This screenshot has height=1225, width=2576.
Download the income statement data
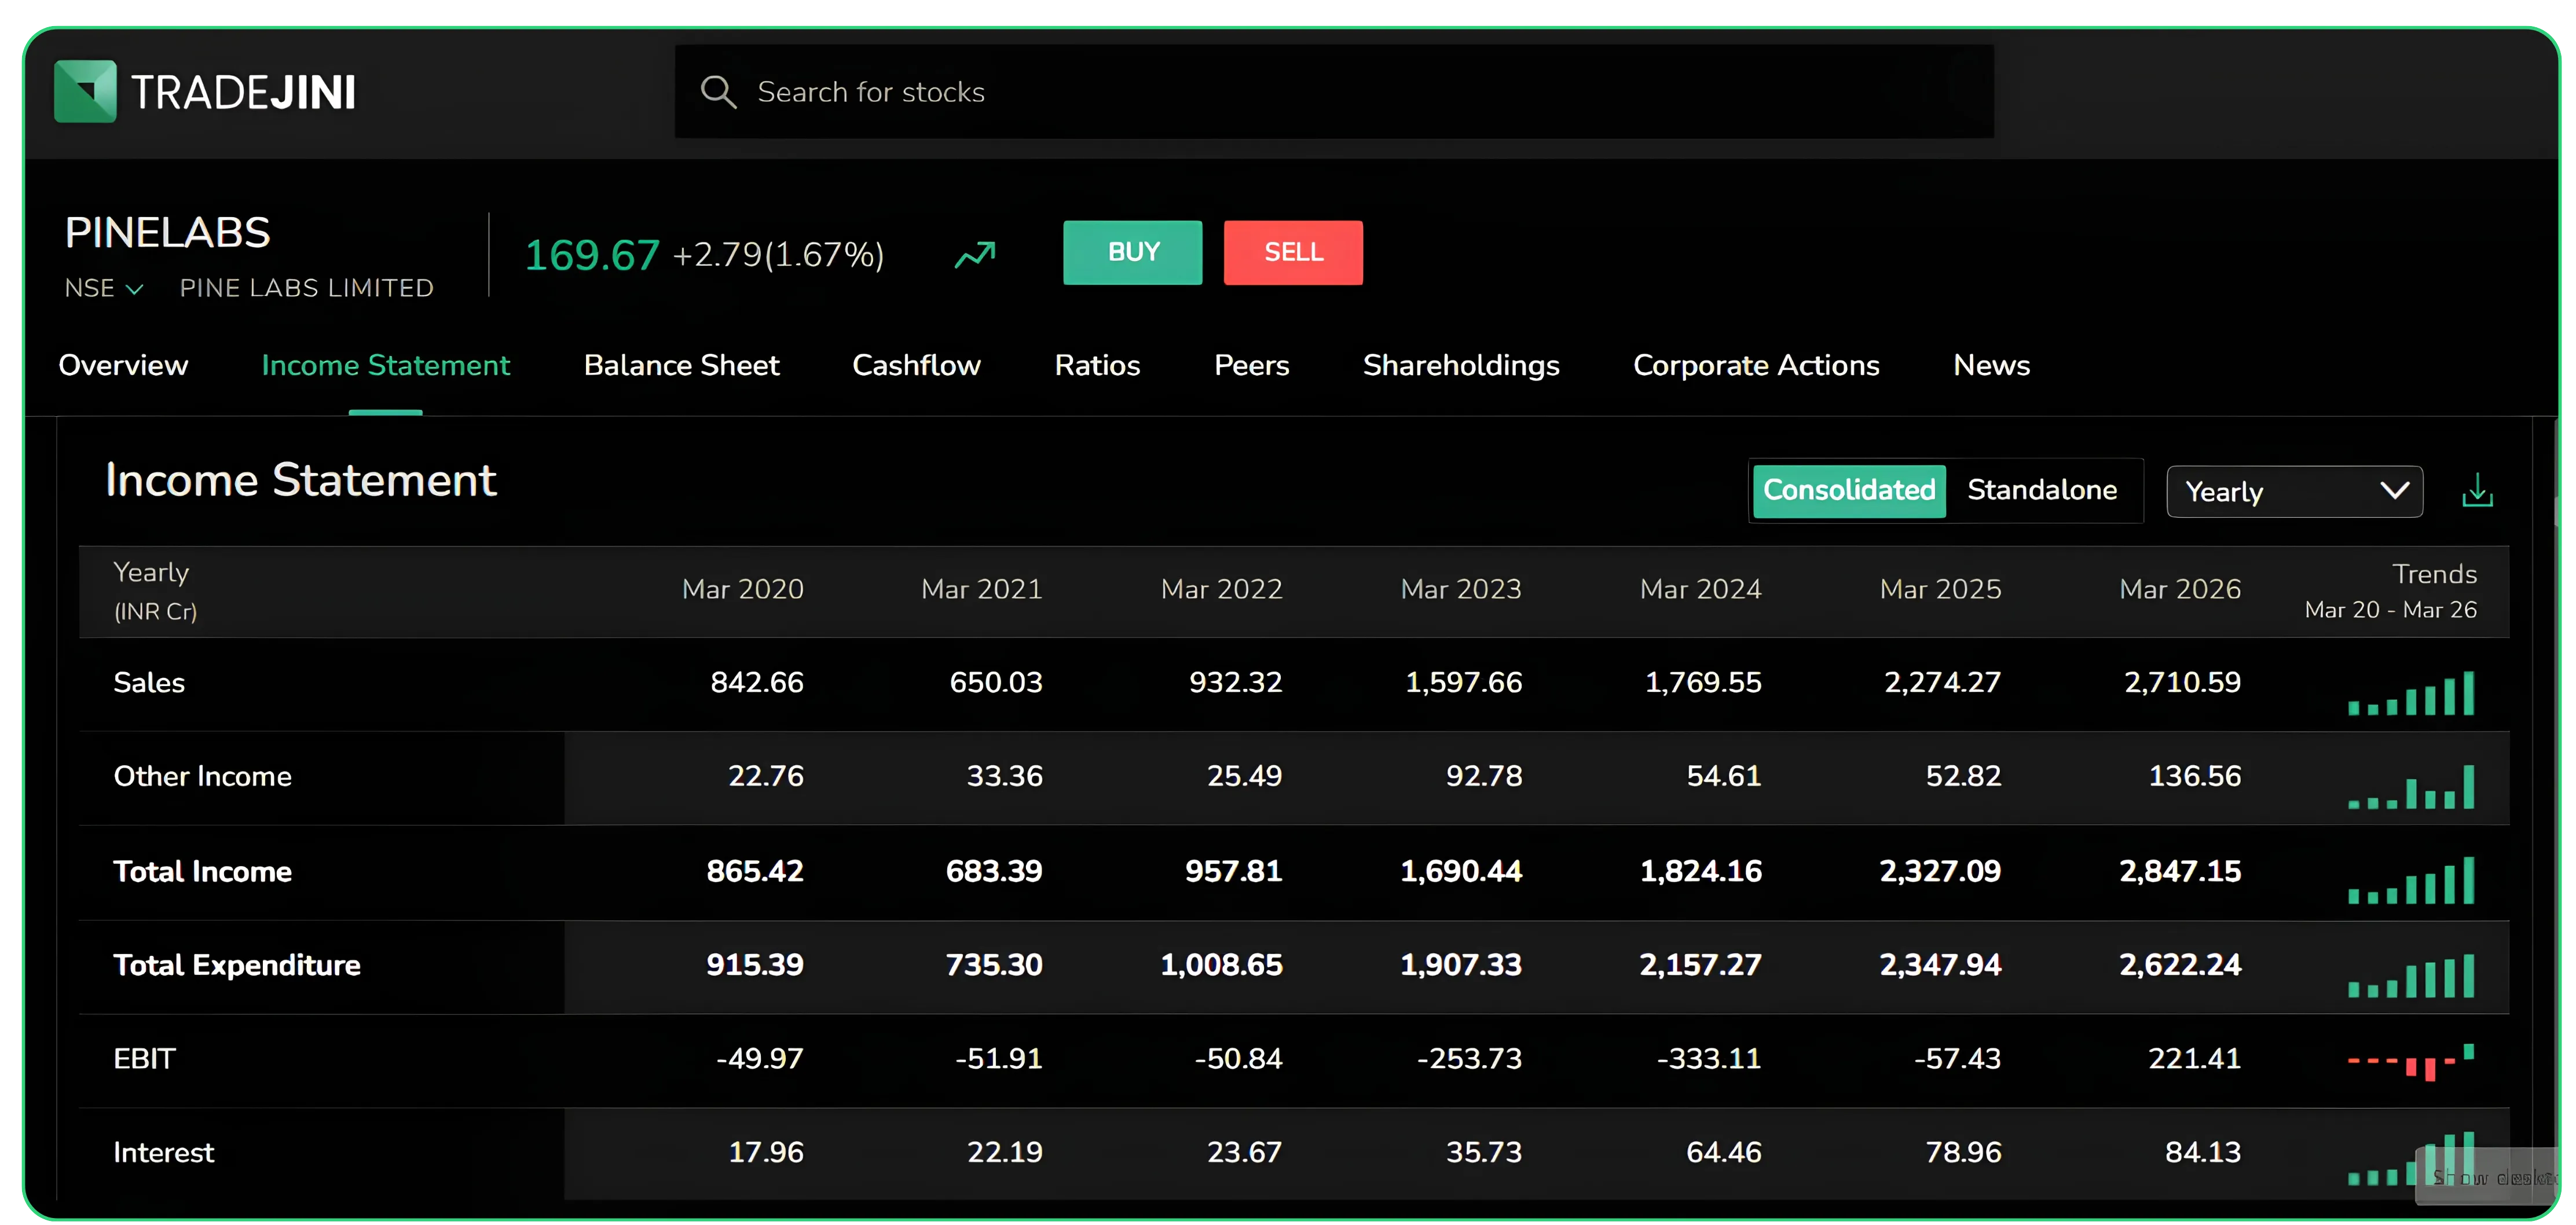[x=2476, y=491]
